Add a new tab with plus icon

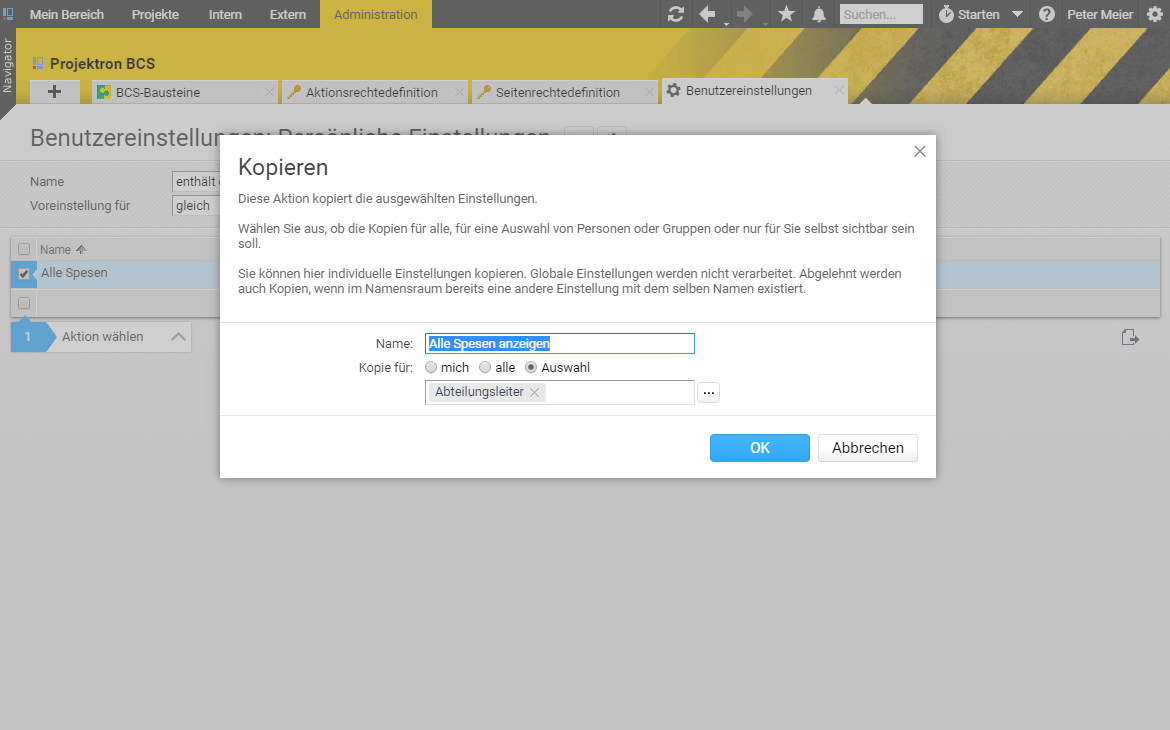tap(54, 92)
